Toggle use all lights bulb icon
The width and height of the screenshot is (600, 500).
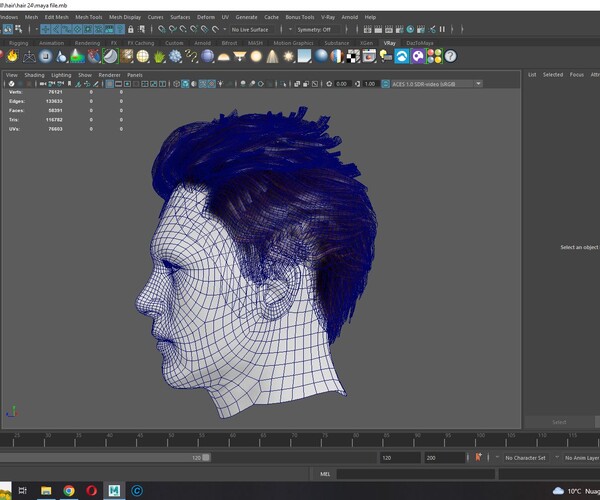click(220, 84)
